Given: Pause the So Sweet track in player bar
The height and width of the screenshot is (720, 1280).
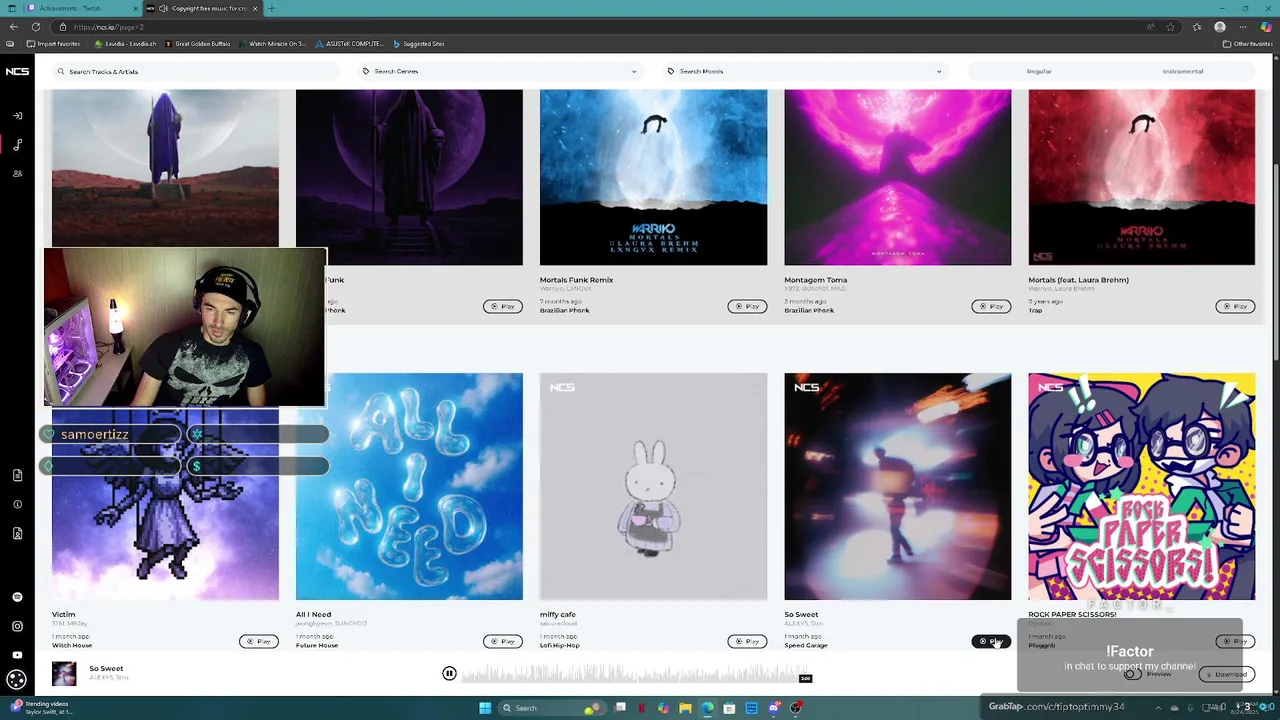Looking at the screenshot, I should (x=449, y=674).
